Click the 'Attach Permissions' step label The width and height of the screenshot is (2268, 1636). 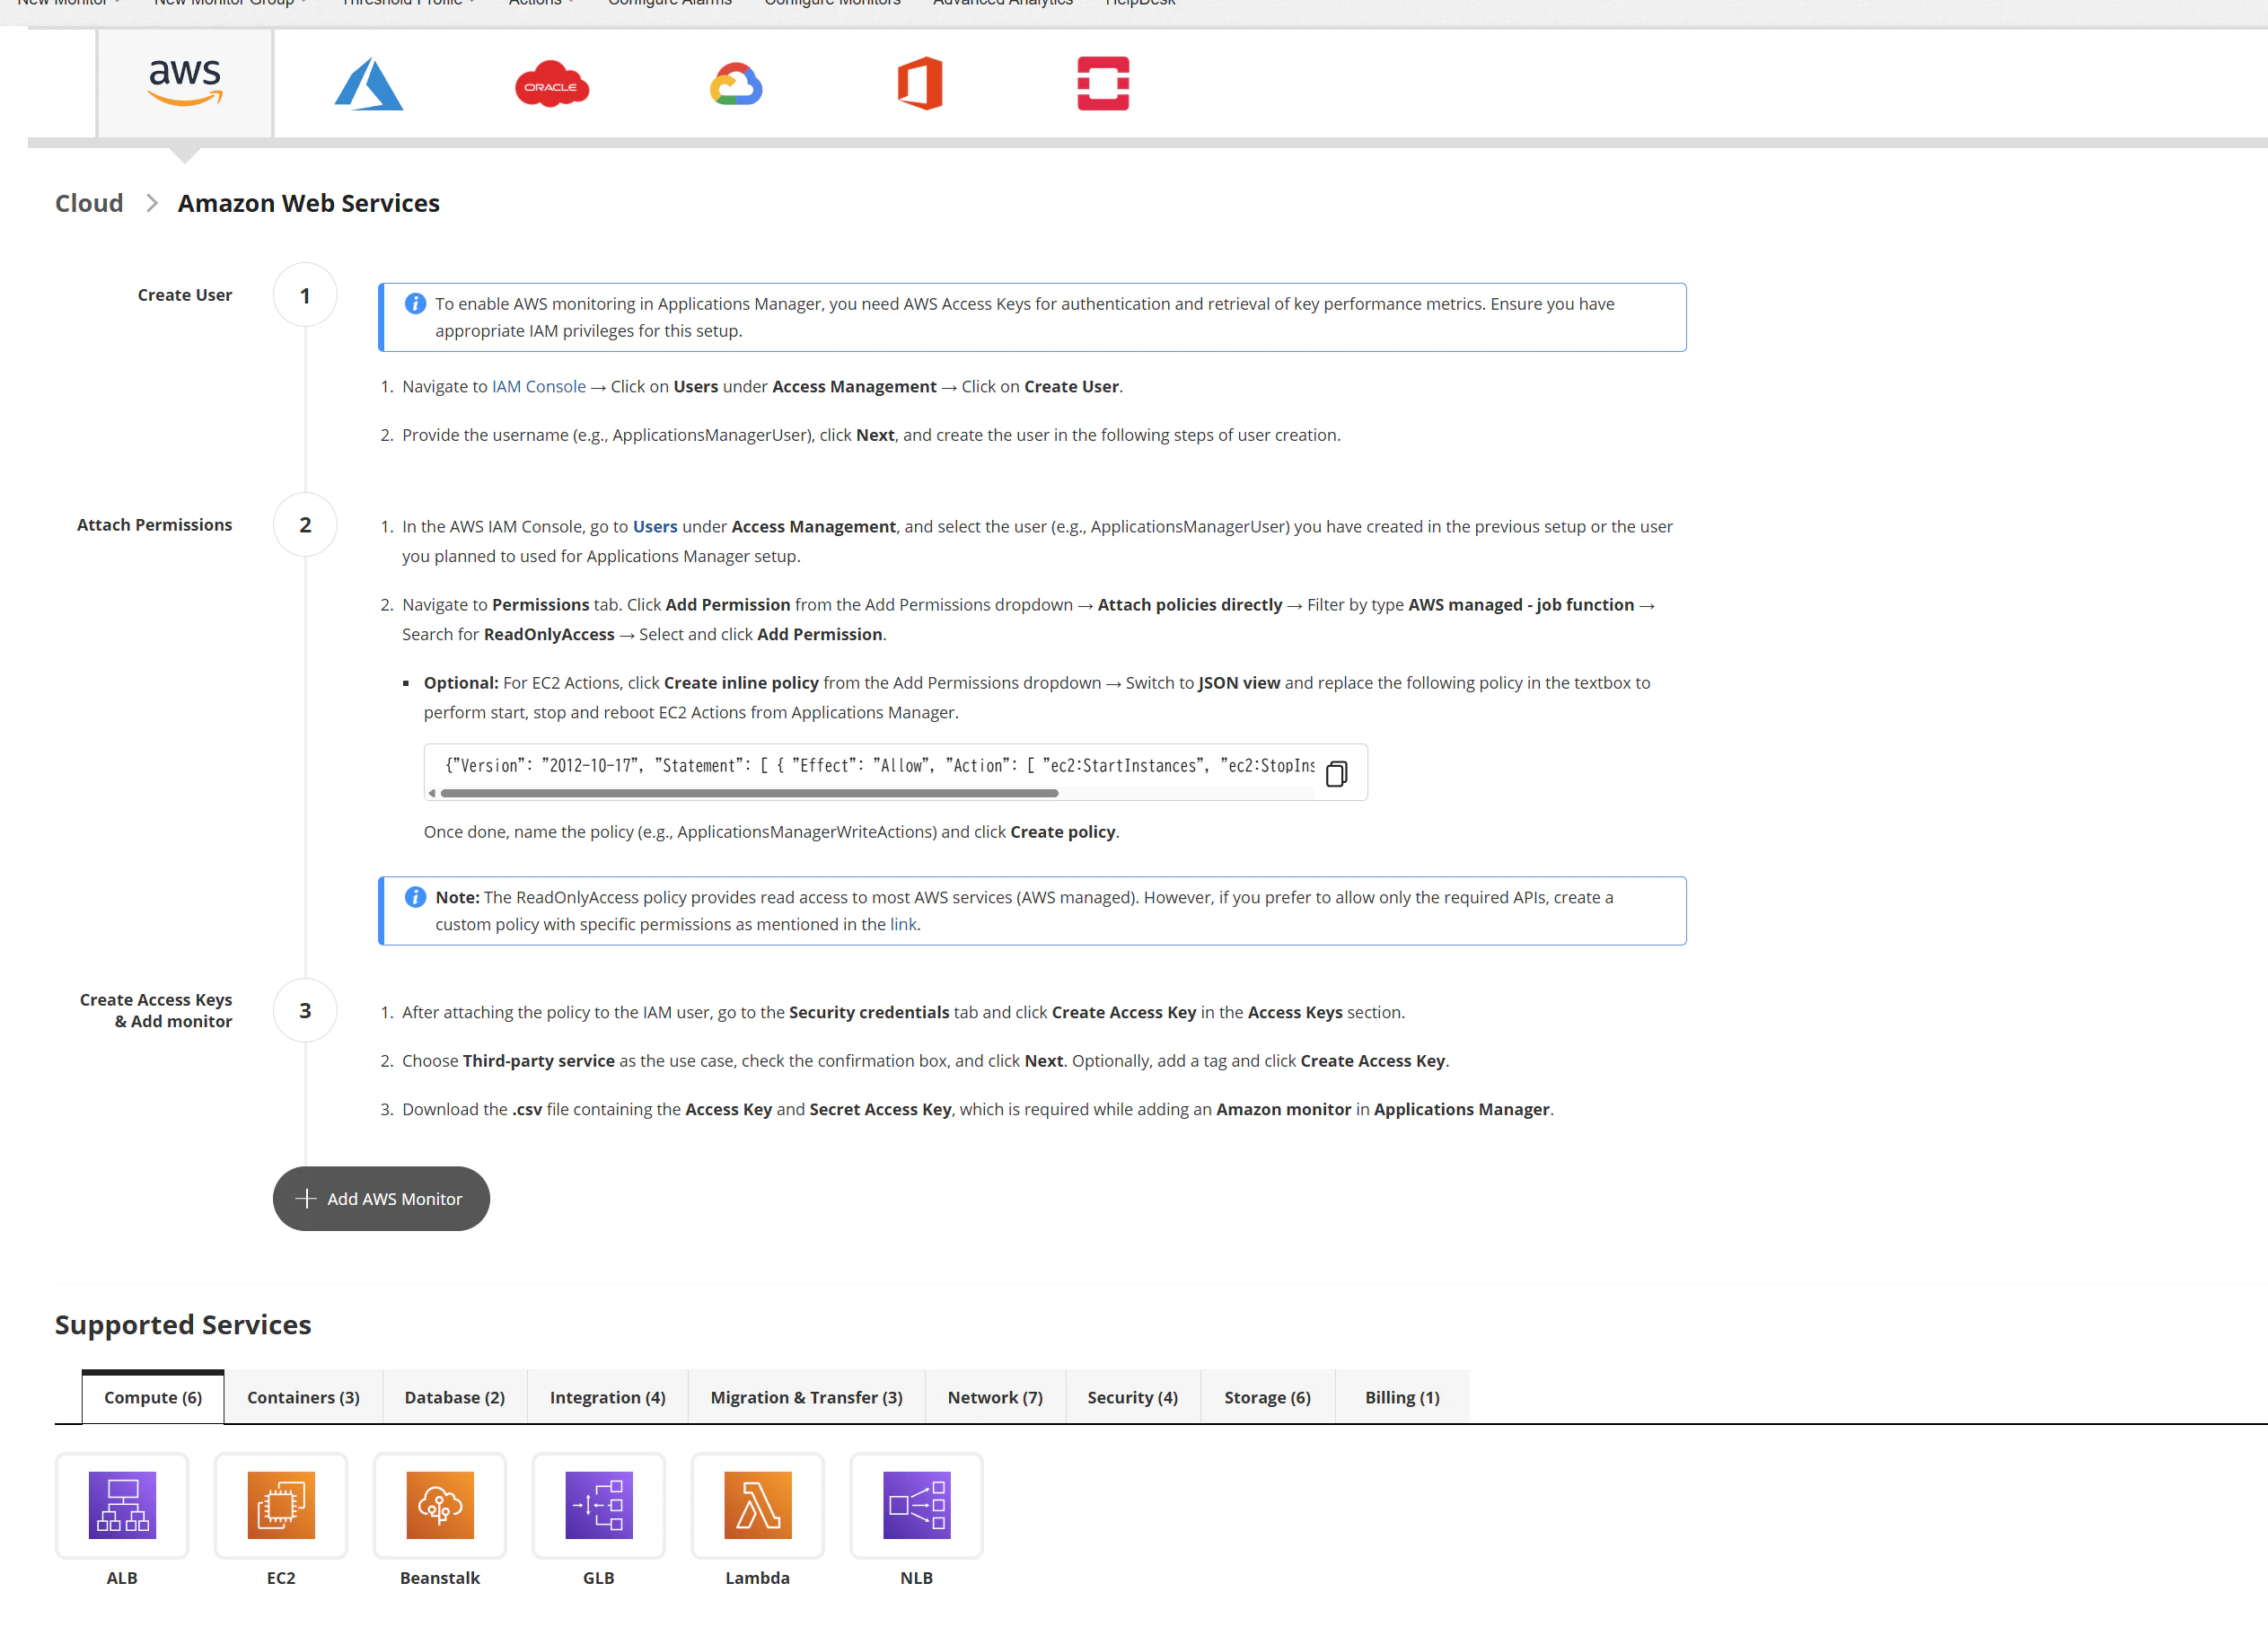[155, 525]
